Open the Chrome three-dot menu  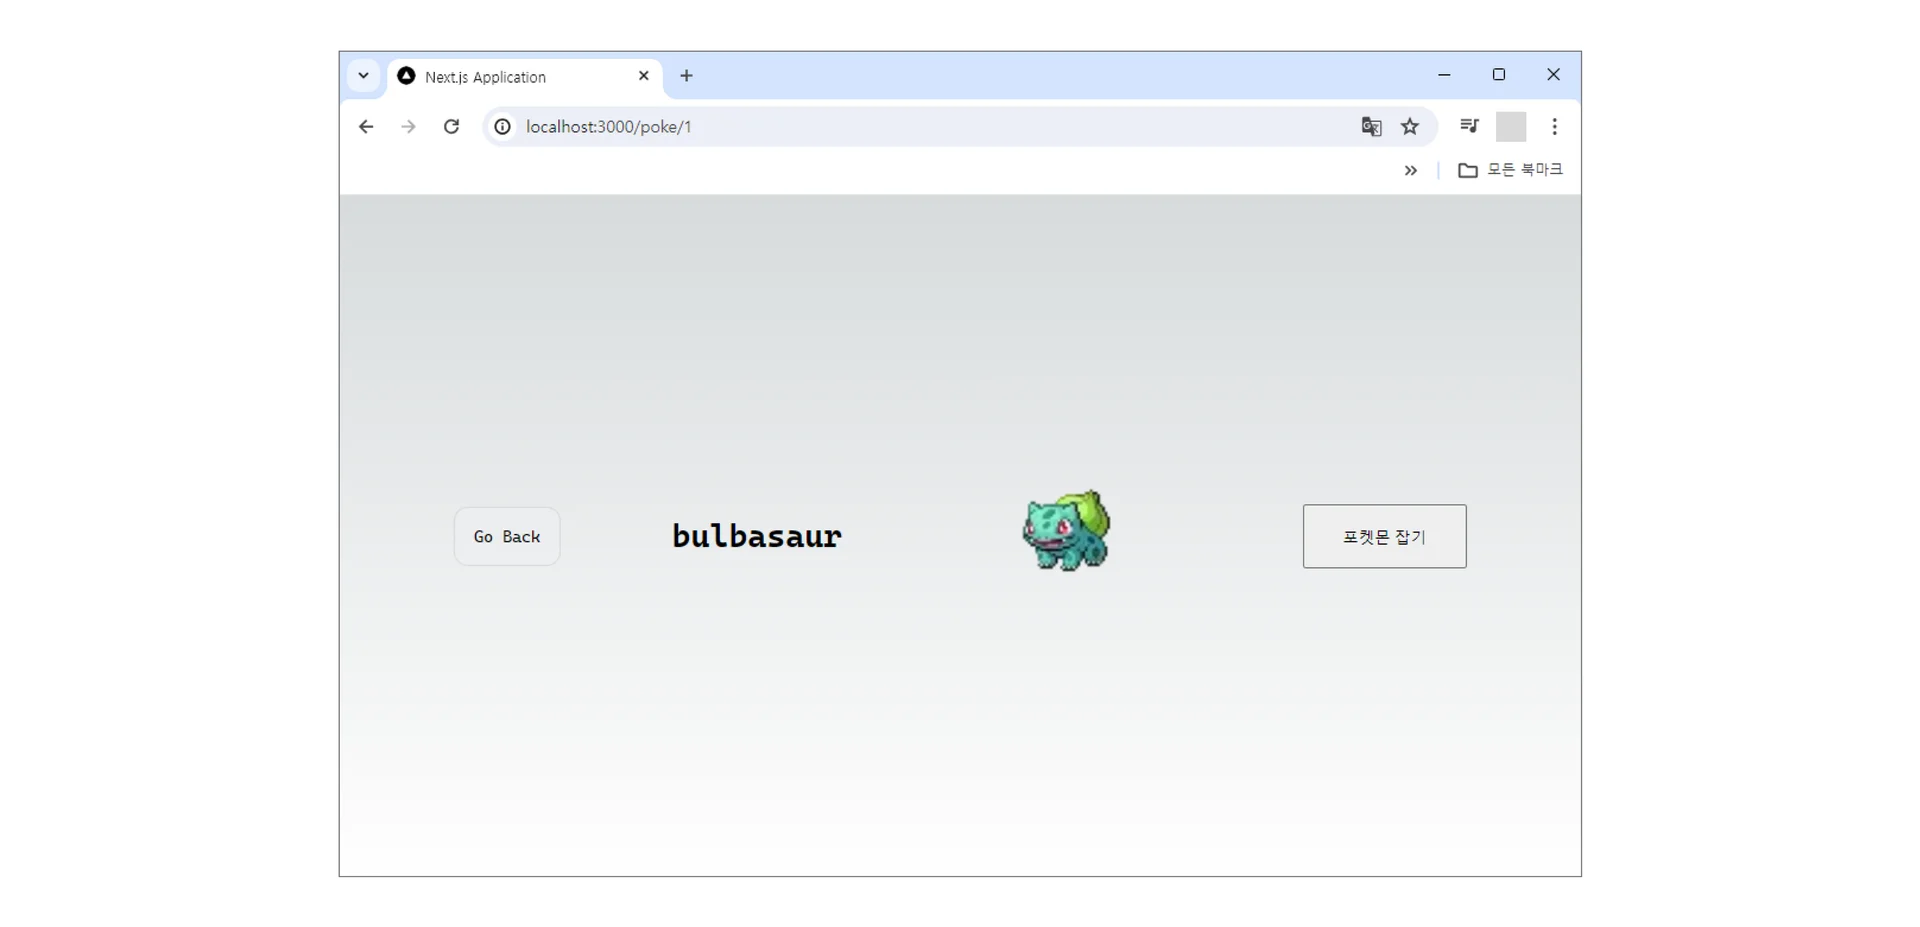pos(1554,127)
